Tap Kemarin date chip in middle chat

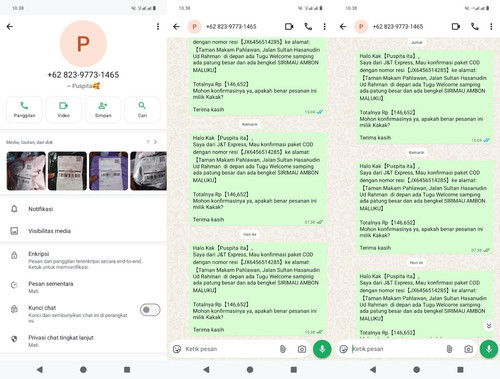[250, 124]
